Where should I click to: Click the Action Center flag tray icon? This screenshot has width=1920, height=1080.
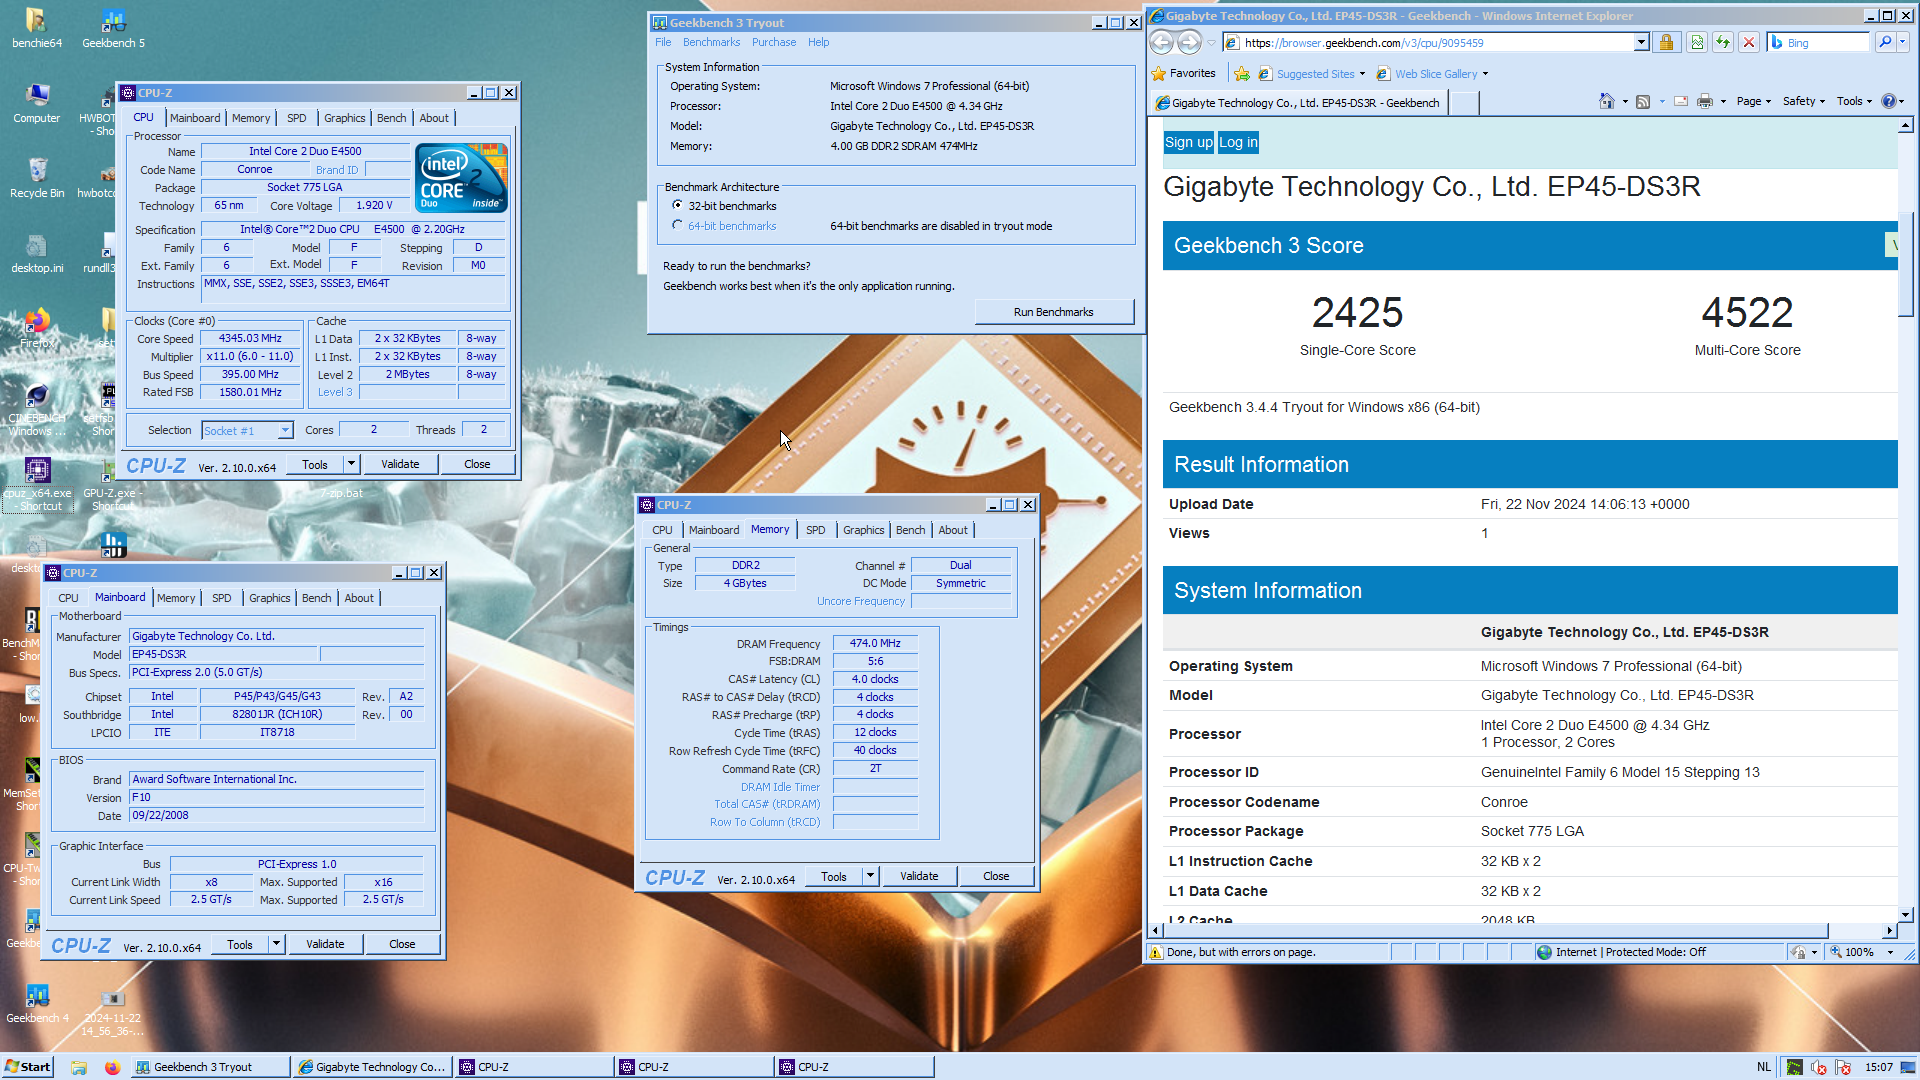coord(1843,1067)
